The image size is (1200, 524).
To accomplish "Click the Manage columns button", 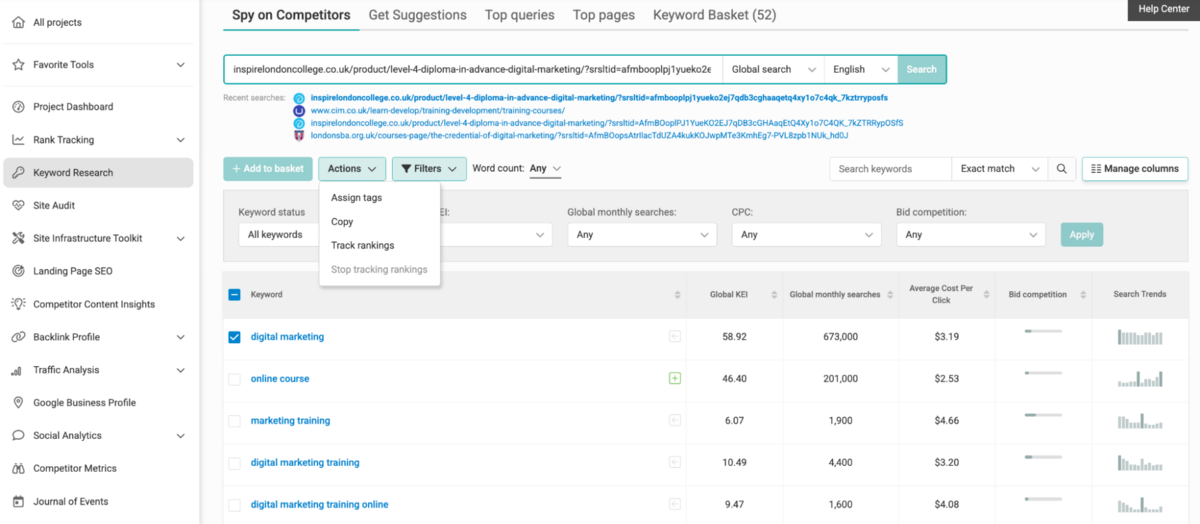I will (x=1135, y=169).
